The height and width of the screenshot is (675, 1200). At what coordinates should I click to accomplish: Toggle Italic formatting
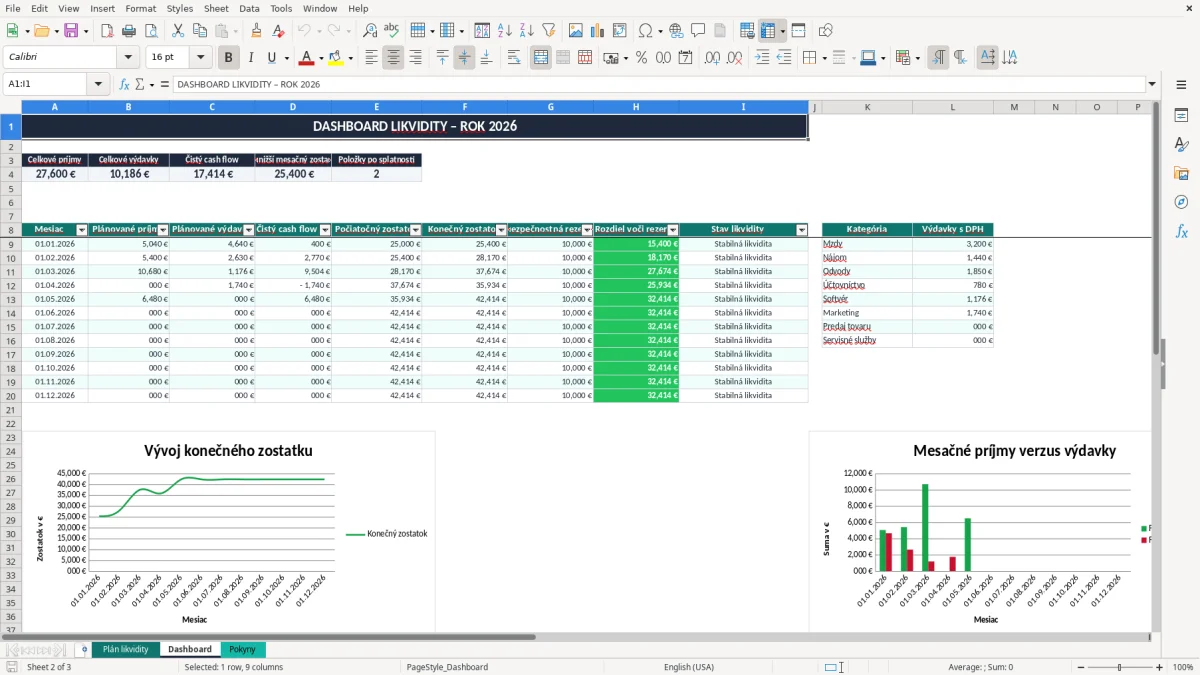[x=251, y=58]
